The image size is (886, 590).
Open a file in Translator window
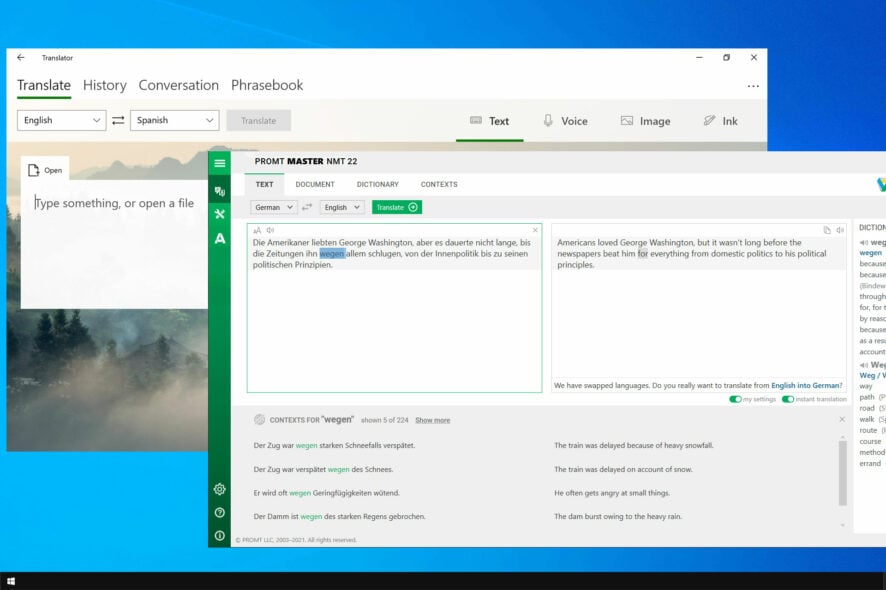point(45,170)
